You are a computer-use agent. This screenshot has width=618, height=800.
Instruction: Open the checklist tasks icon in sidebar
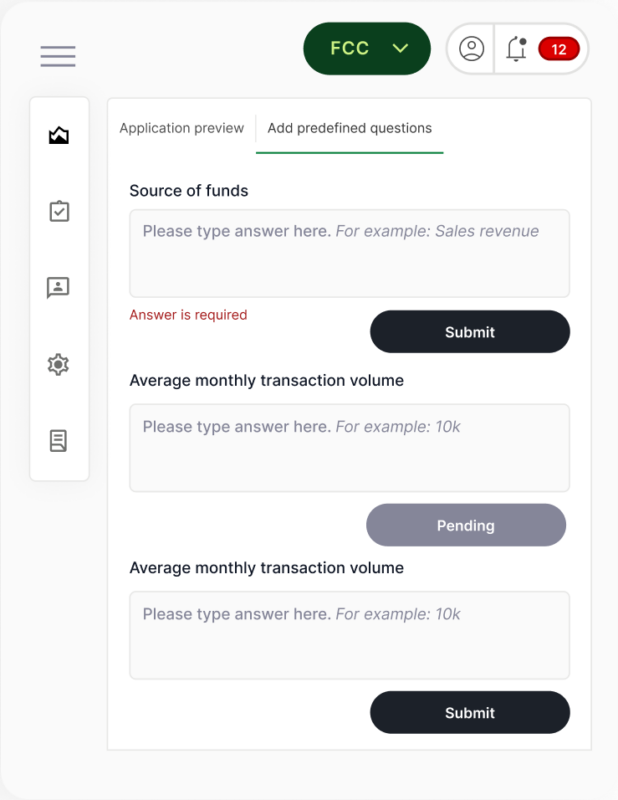click(x=59, y=211)
